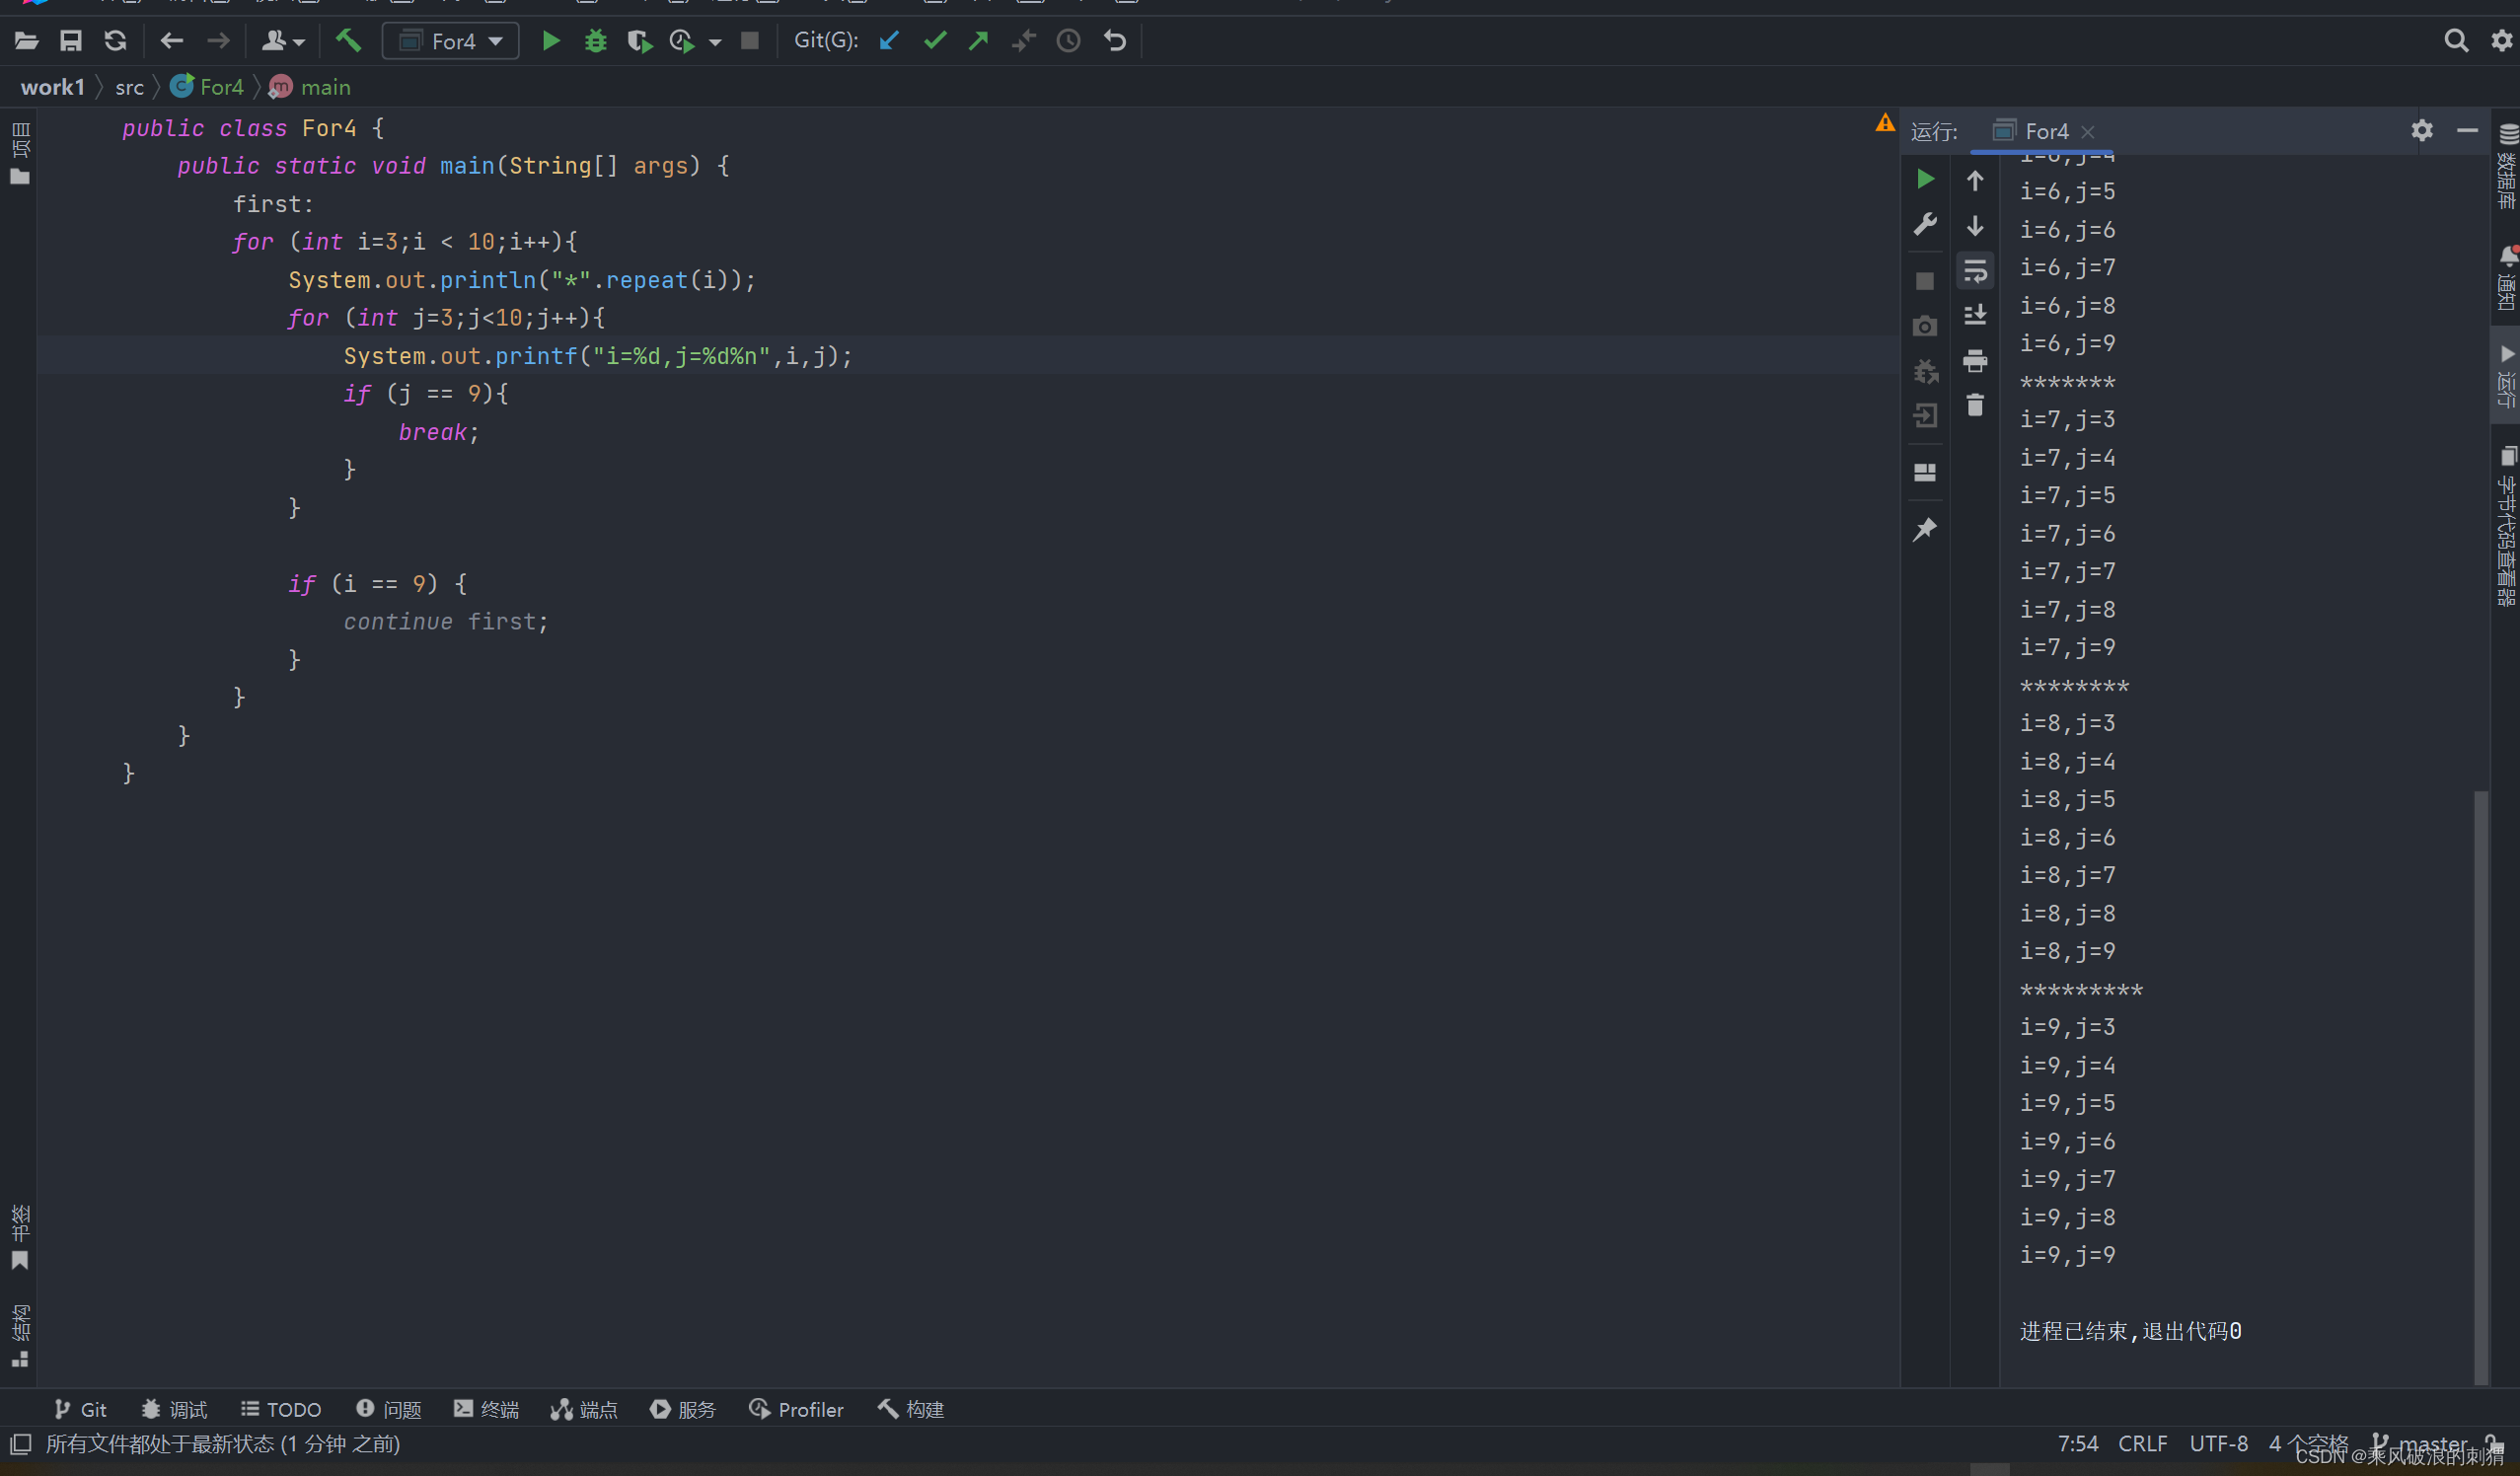Clear console output with trash icon
The width and height of the screenshot is (2520, 1476).
(1974, 405)
